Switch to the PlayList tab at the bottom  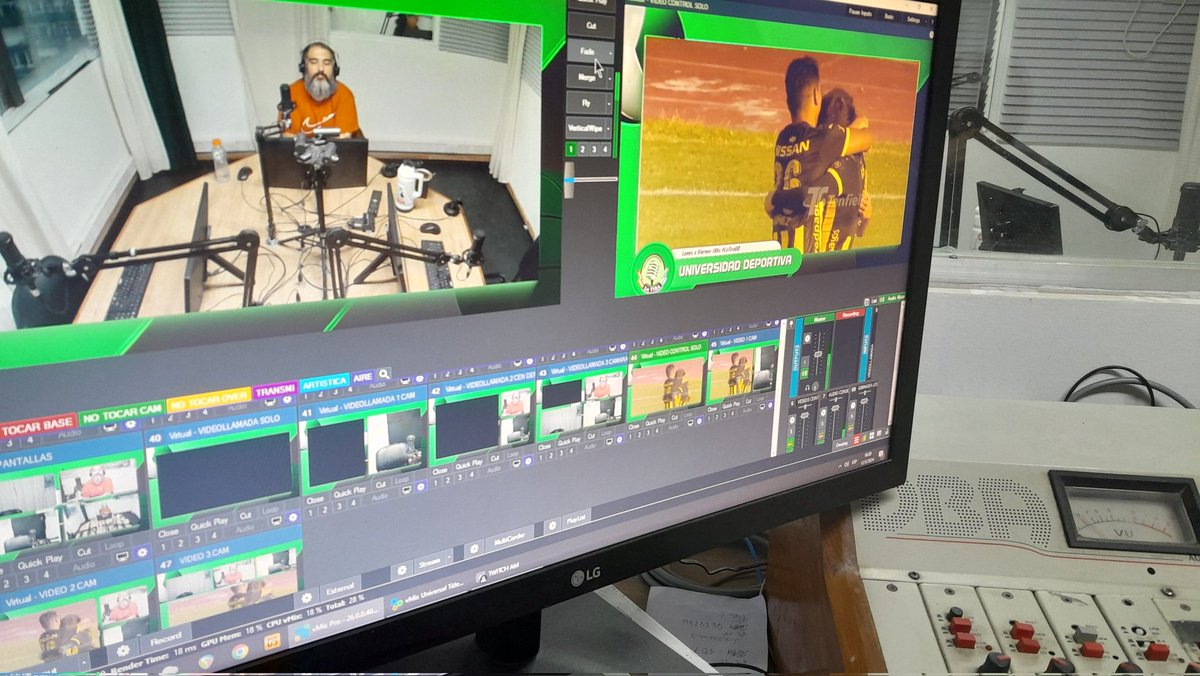point(577,519)
